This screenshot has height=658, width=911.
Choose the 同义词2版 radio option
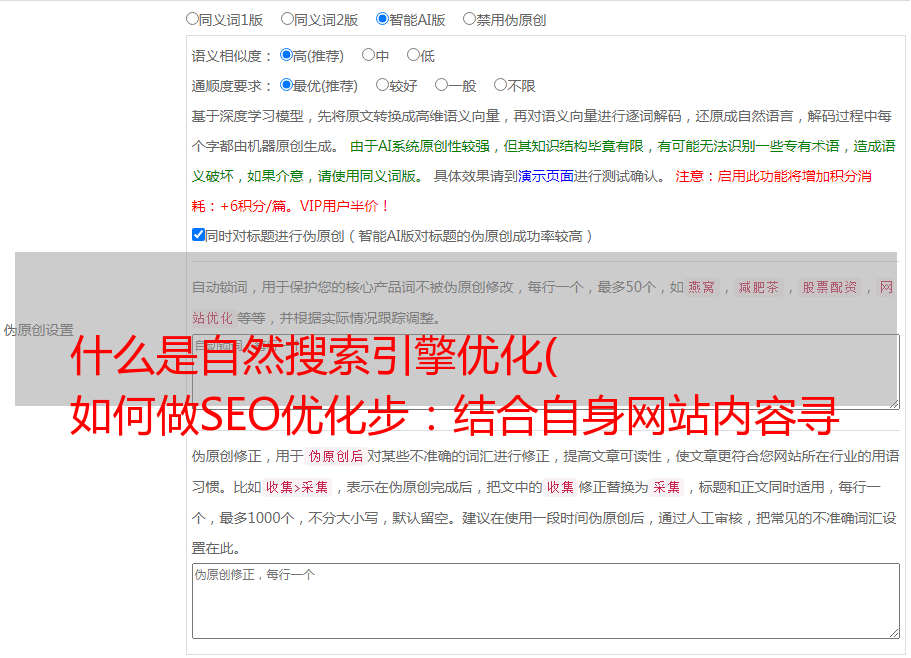pos(288,19)
